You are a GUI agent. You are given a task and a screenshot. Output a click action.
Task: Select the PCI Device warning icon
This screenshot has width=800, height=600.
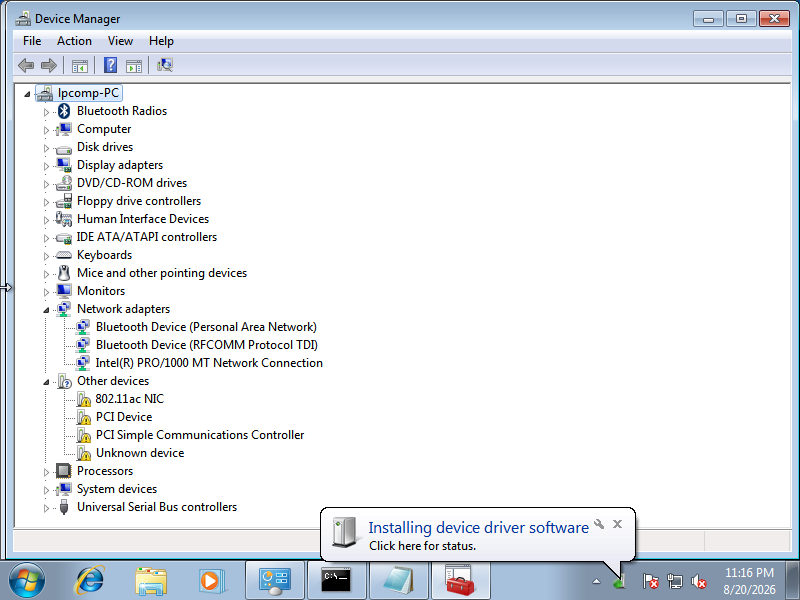[83, 417]
